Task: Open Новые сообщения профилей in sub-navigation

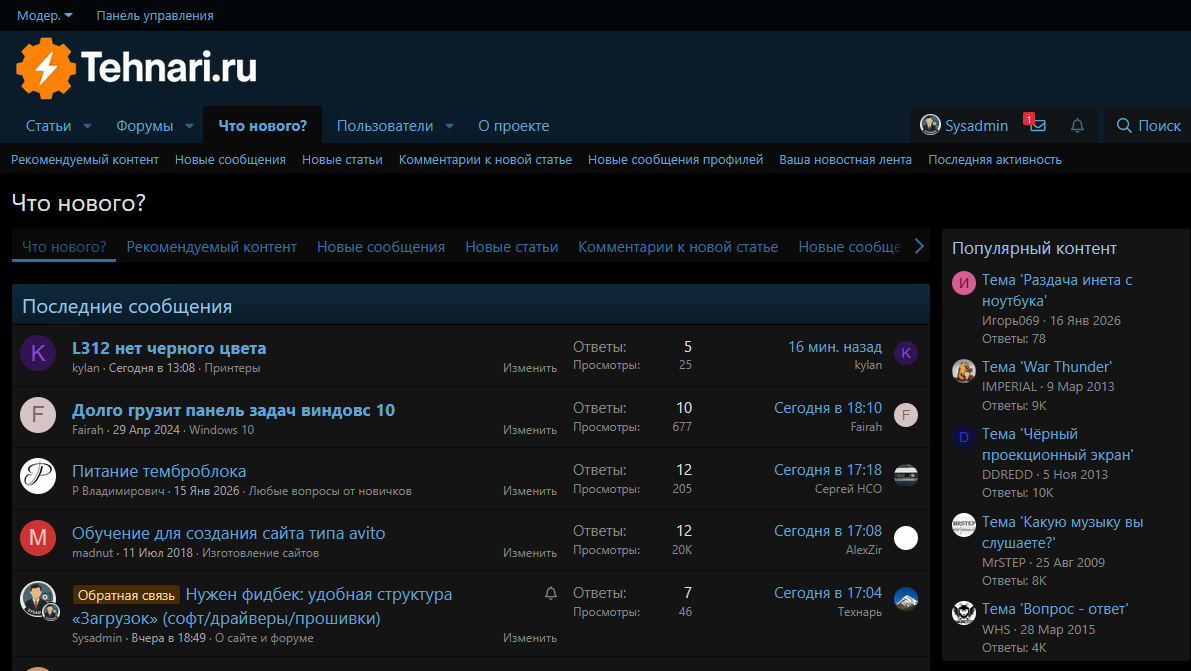Action: (675, 160)
